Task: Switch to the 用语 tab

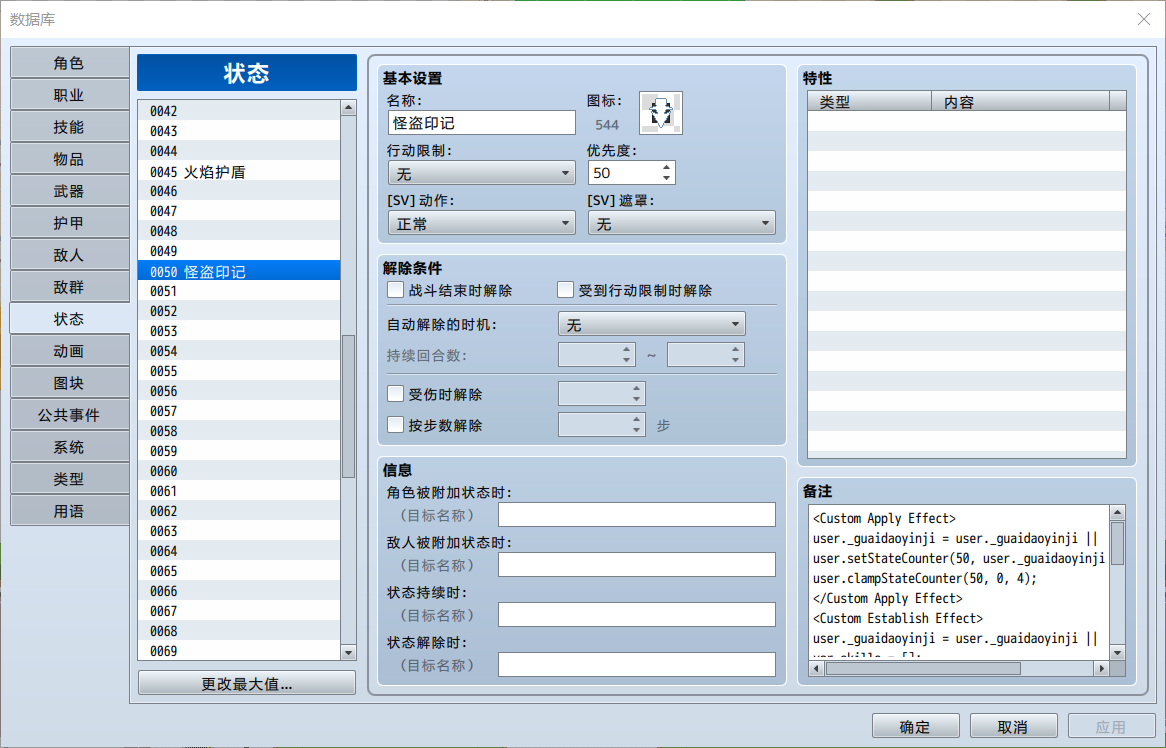Action: (69, 511)
